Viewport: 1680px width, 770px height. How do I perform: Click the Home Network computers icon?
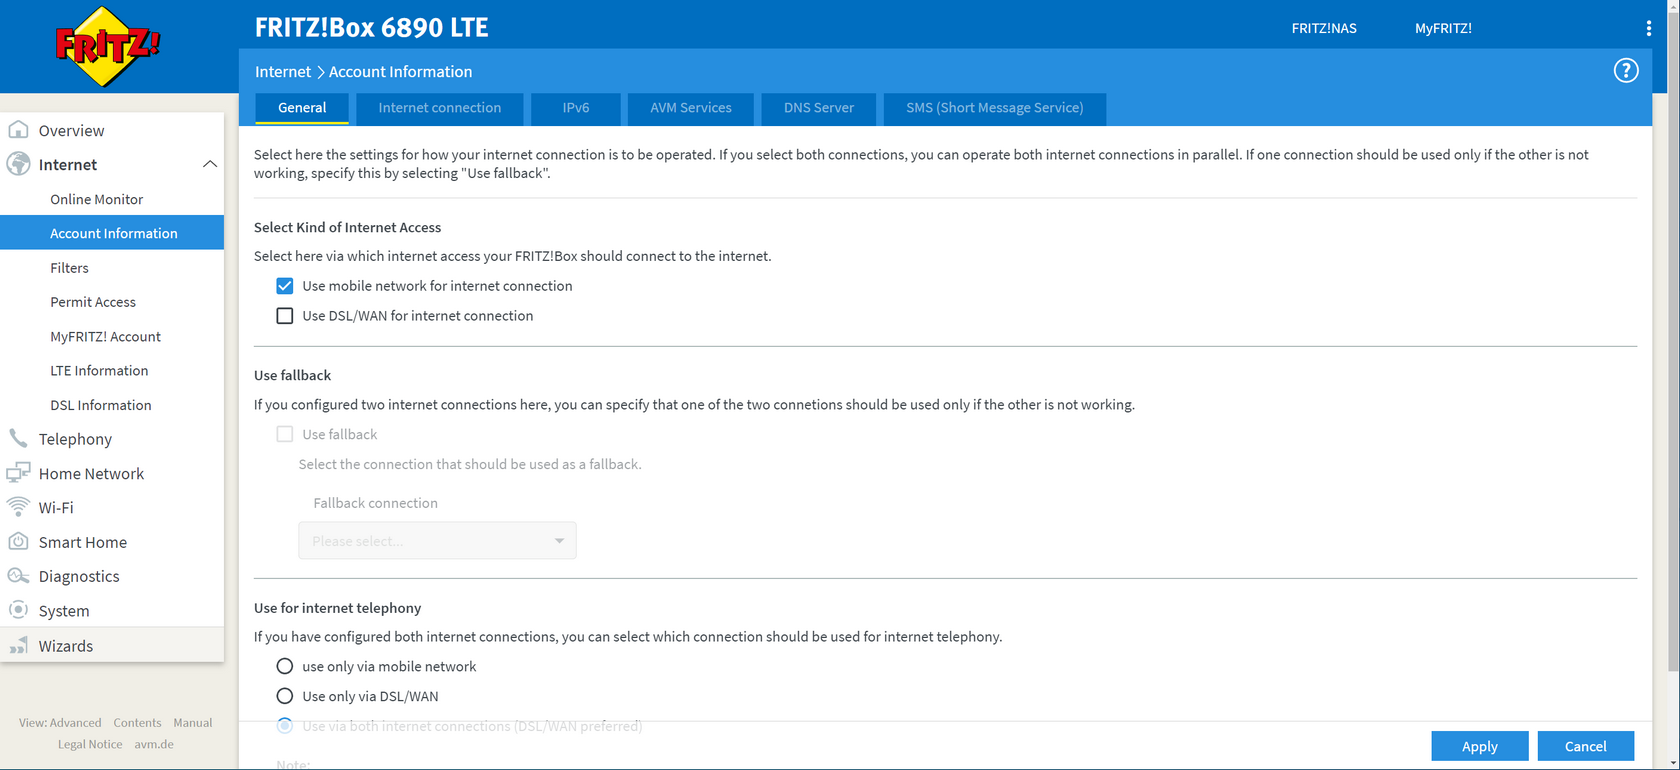pos(18,473)
